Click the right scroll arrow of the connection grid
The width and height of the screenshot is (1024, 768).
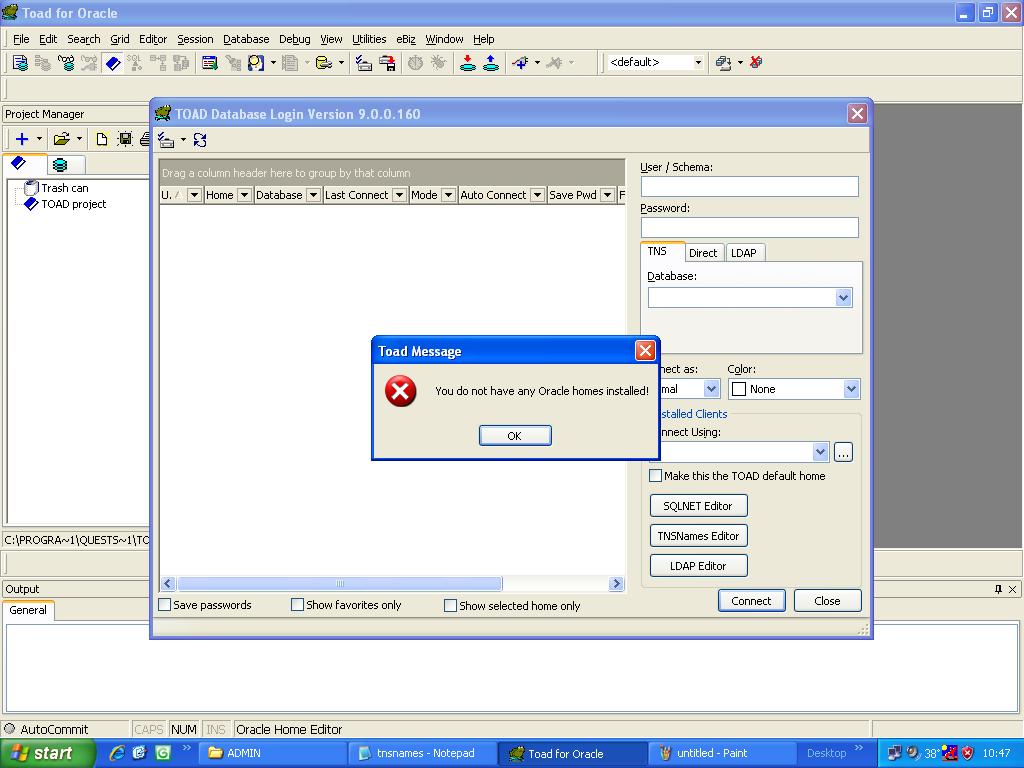616,583
